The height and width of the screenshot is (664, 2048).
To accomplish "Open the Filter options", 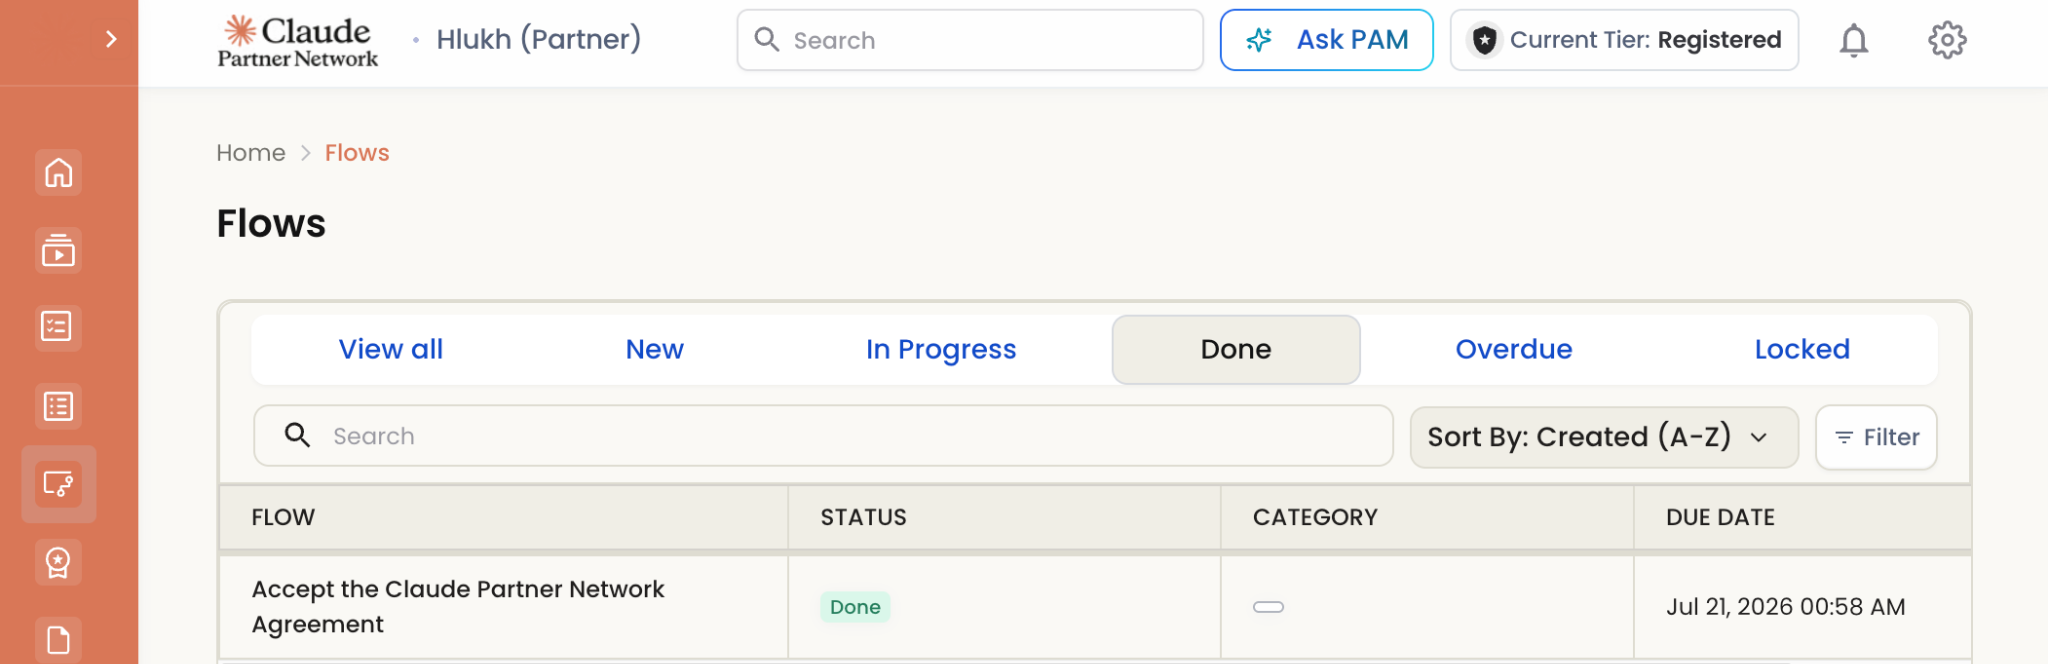I will click(1876, 437).
